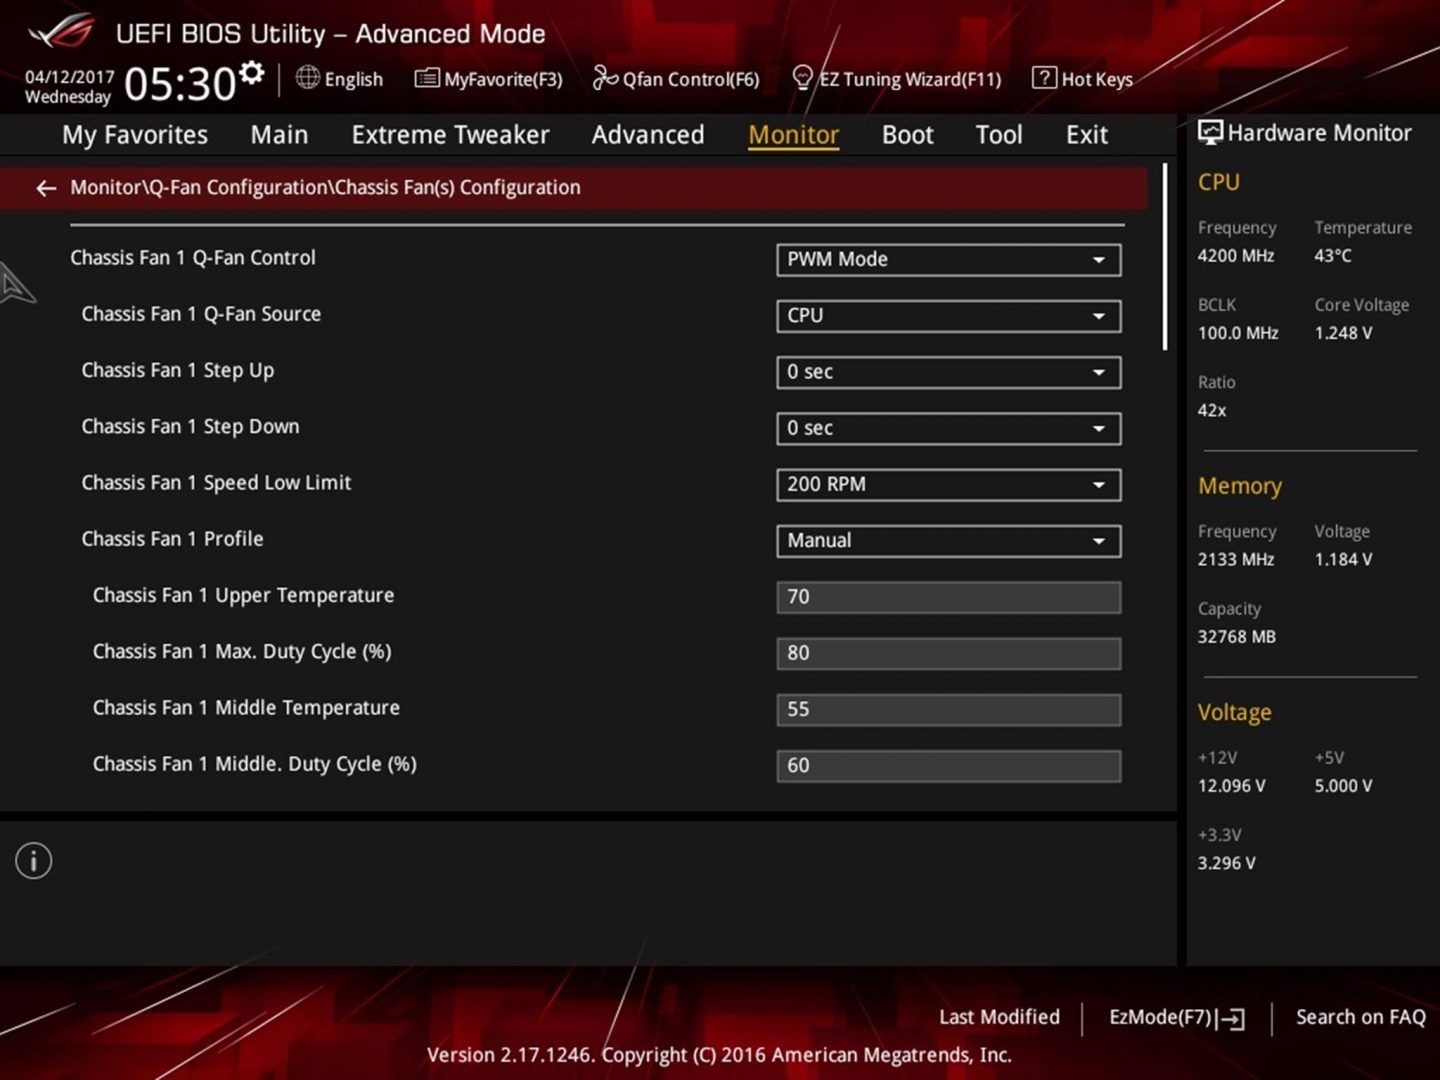Open Chassis Fan 1 Profile dropdown
This screenshot has width=1440, height=1080.
tap(948, 541)
